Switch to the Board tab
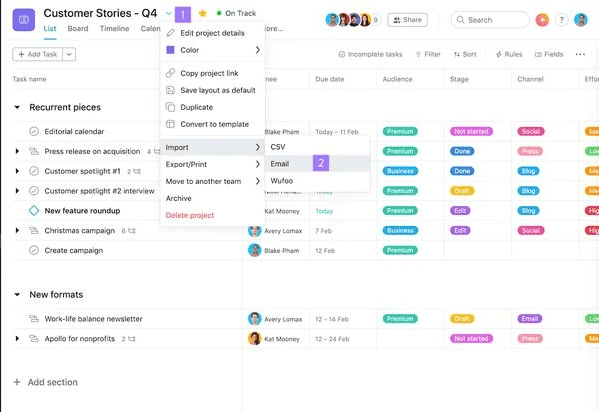Screen dimensions: 599x412 tap(78, 29)
